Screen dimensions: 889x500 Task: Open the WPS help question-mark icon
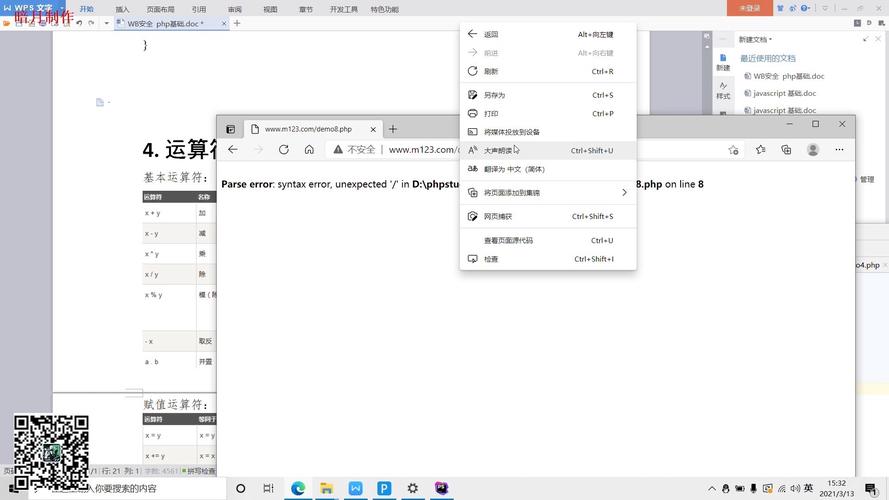tap(805, 8)
